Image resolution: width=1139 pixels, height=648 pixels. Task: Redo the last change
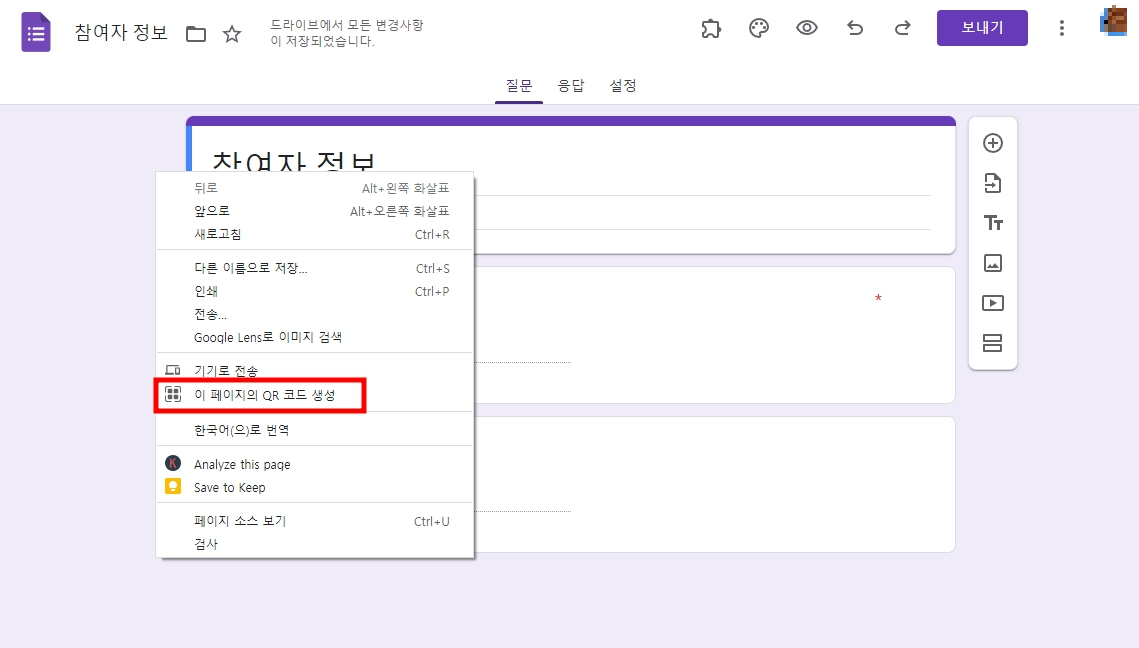pyautogui.click(x=902, y=28)
